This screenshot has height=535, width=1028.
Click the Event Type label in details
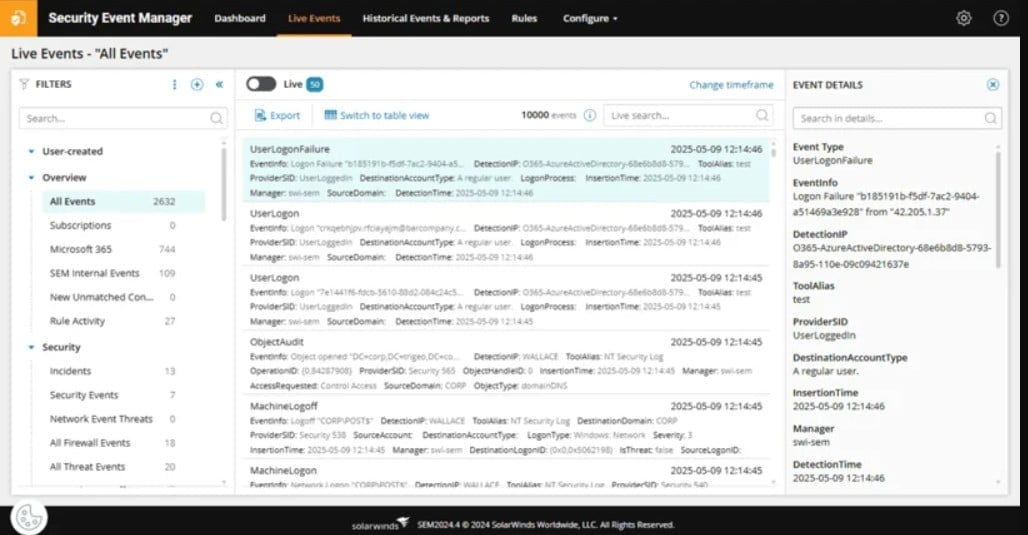click(818, 147)
